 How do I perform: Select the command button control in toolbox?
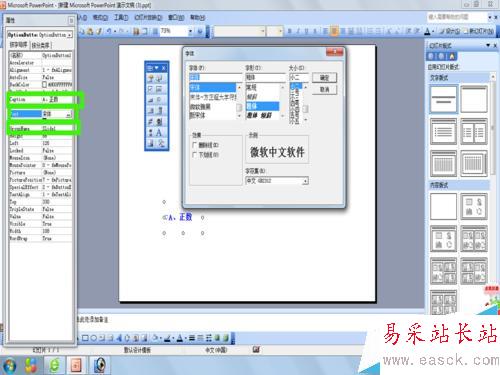click(151, 100)
